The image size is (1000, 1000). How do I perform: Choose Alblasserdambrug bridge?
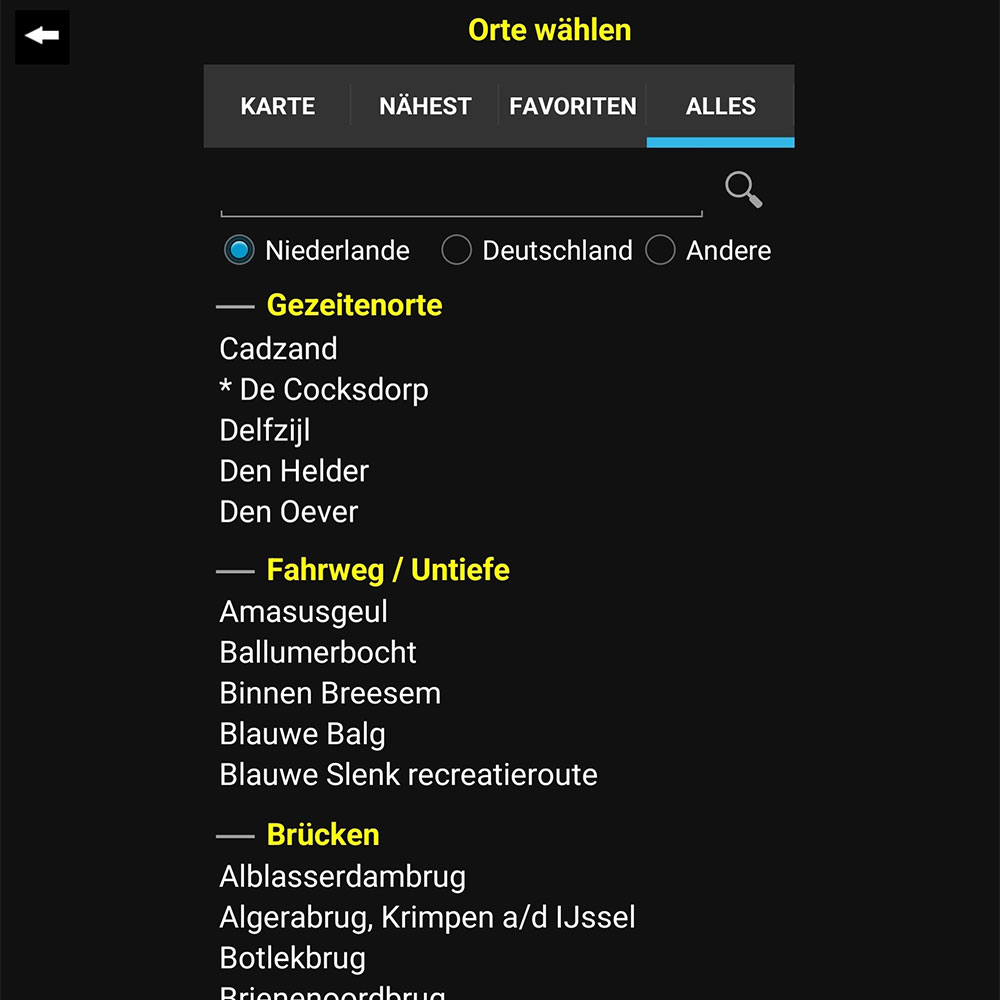[342, 877]
